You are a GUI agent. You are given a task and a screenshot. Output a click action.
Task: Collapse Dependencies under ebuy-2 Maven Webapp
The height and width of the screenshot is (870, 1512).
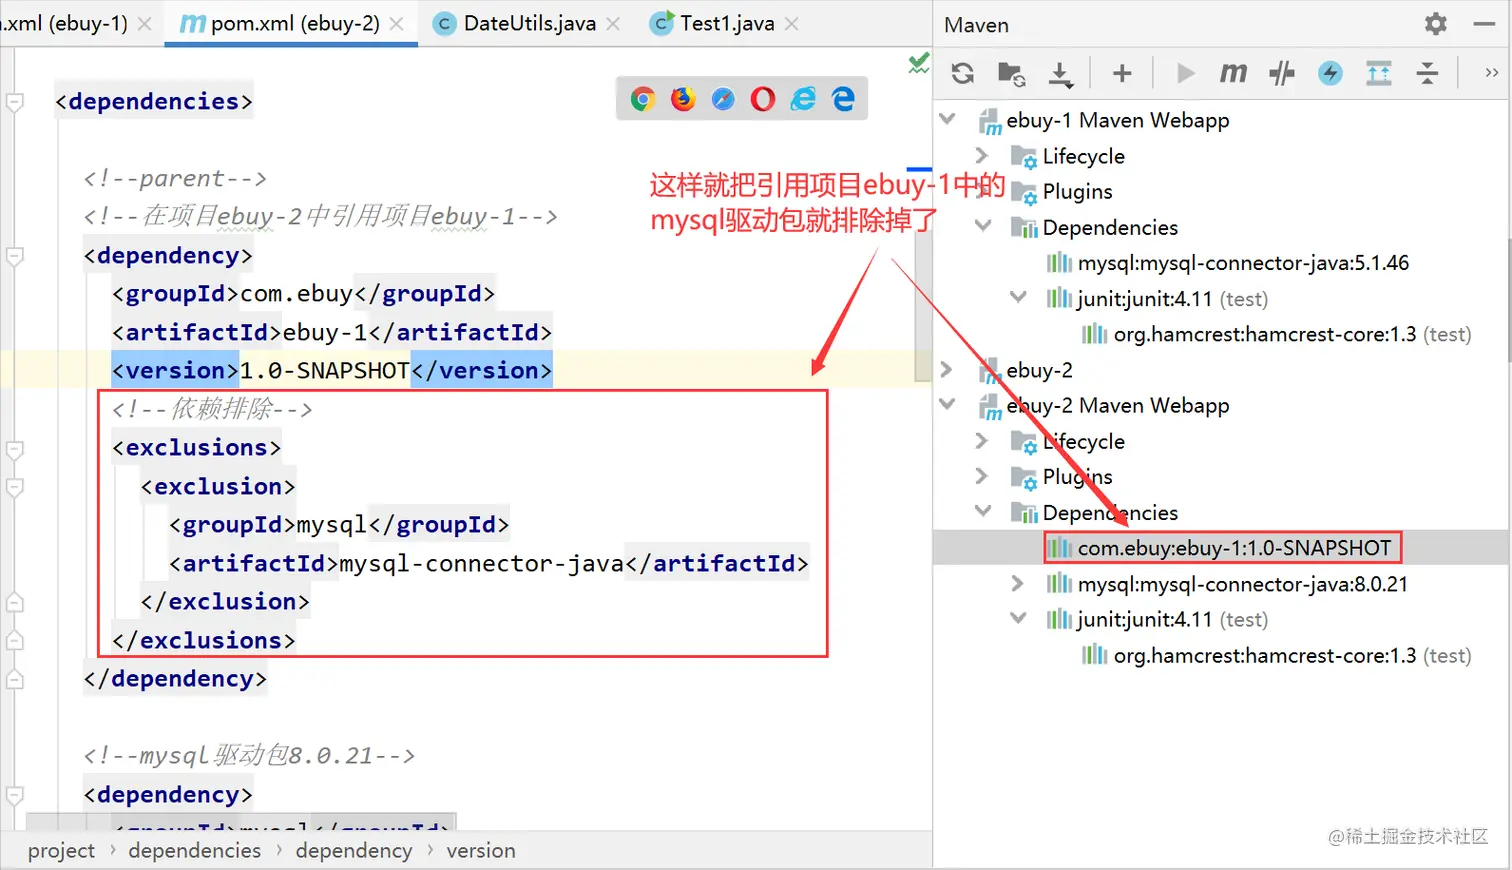point(984,511)
